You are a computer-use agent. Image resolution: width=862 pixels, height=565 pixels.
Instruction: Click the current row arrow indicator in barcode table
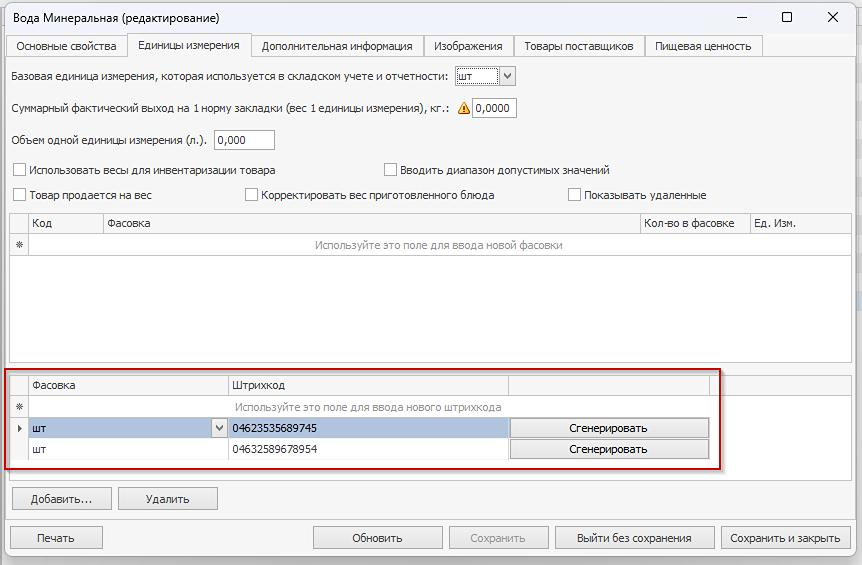(19, 428)
